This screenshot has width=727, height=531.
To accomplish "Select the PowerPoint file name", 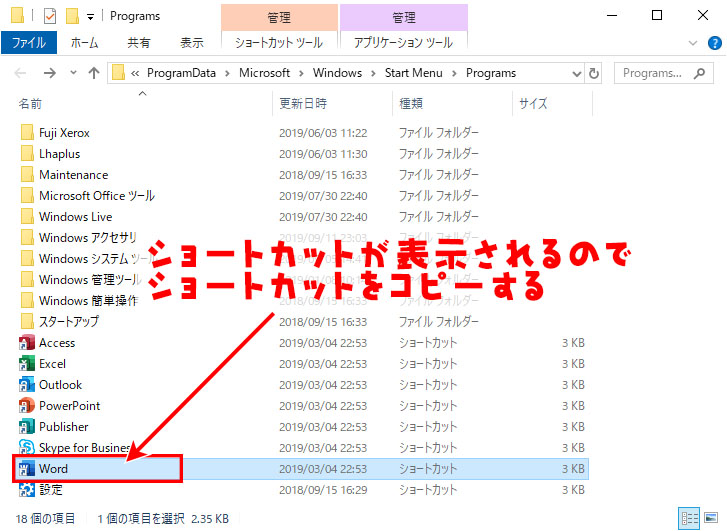I will [x=70, y=406].
